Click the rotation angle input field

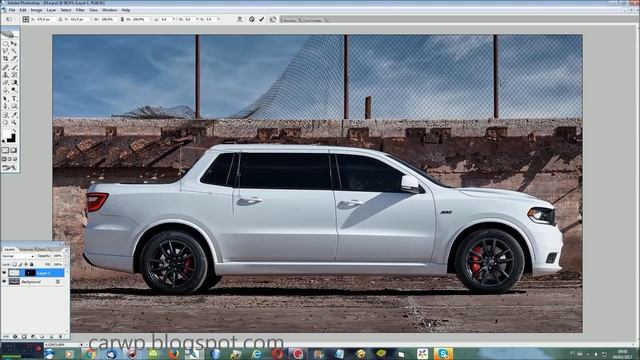pyautogui.click(x=164, y=19)
